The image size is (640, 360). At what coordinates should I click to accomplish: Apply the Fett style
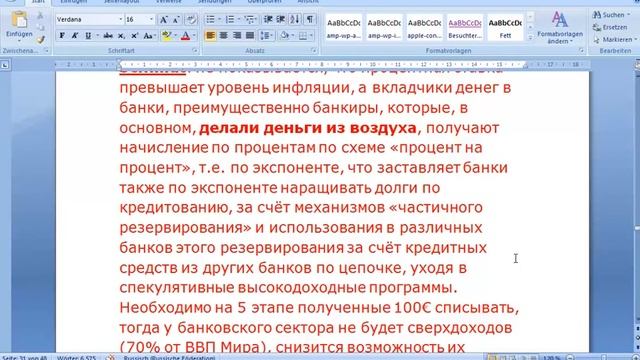point(505,27)
